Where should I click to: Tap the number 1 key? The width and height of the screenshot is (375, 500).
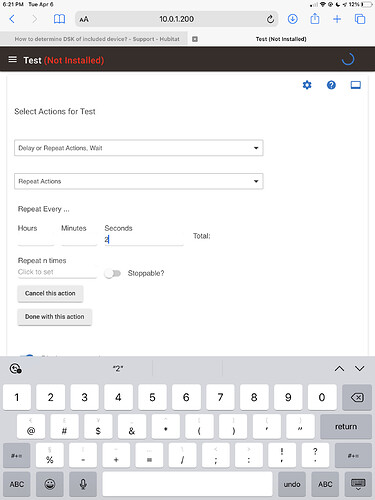point(17,397)
